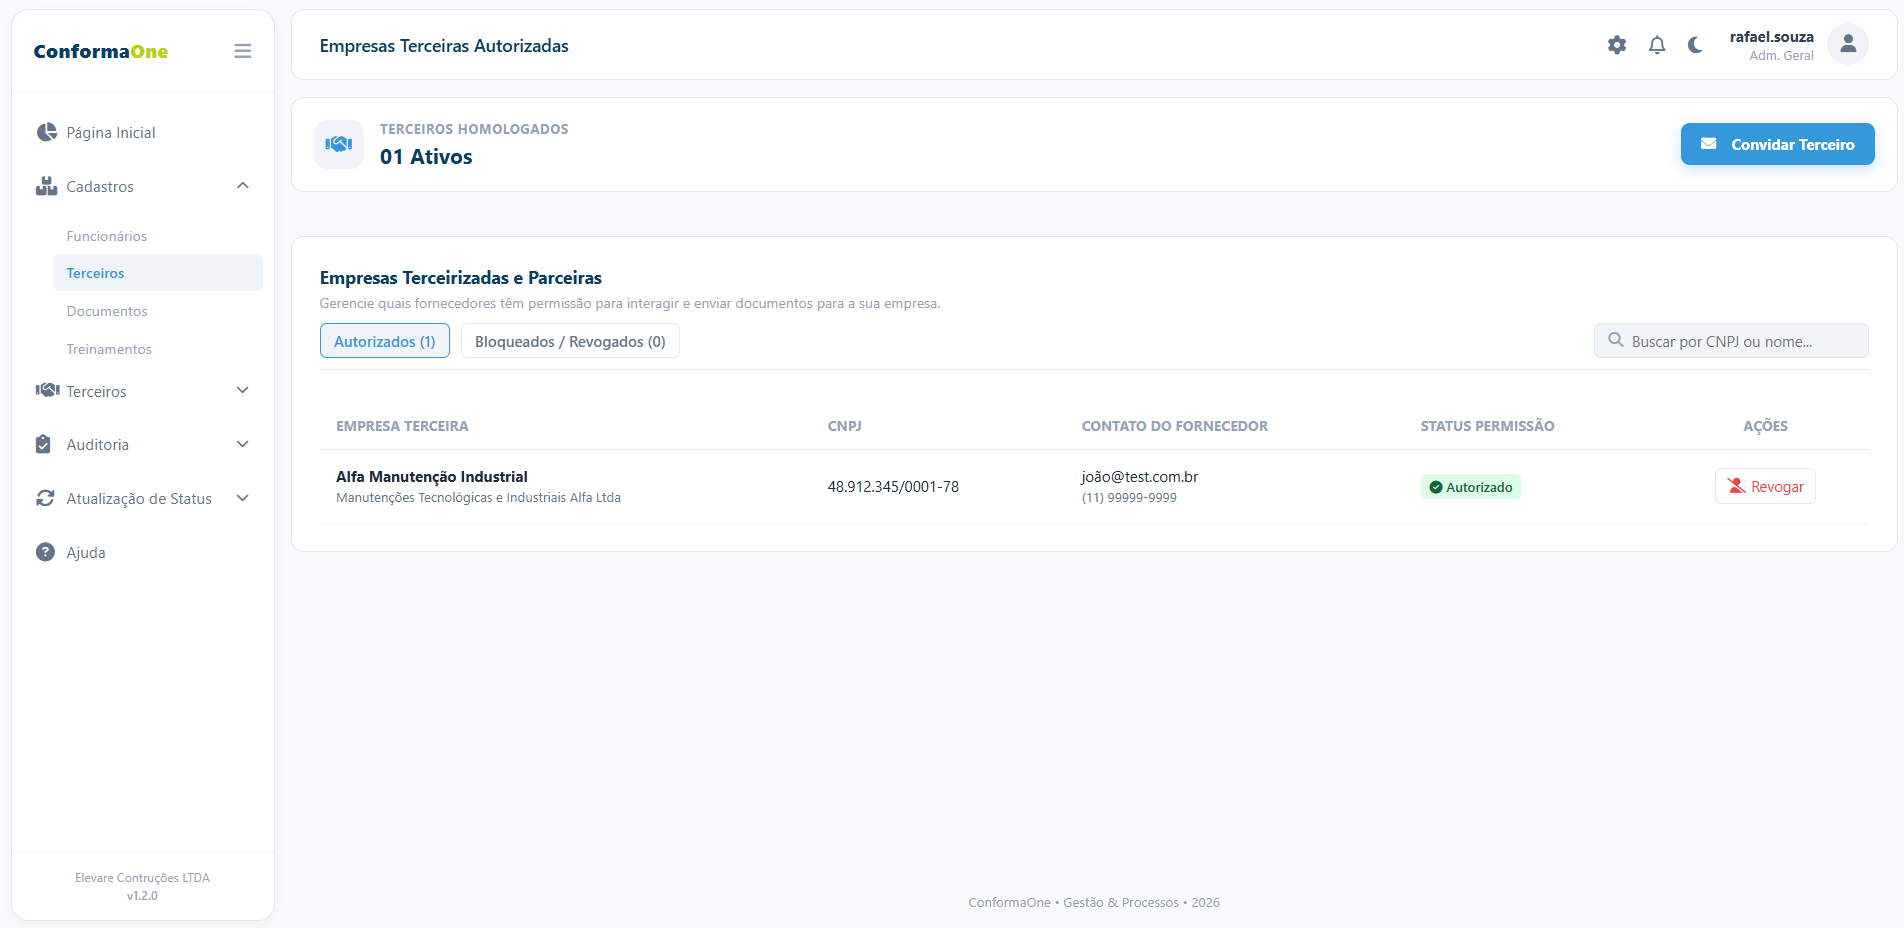The image size is (1904, 928).
Task: Open the notifications bell
Action: point(1657,45)
